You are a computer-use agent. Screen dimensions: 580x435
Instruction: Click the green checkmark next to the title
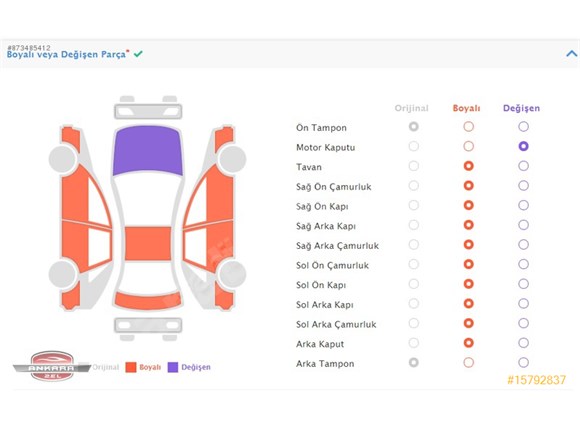point(138,54)
